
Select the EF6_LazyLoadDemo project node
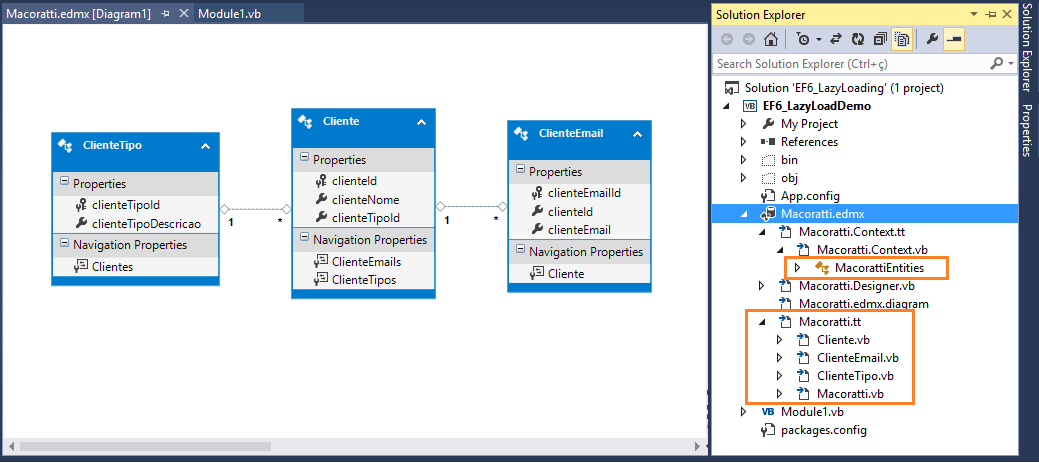[x=816, y=106]
